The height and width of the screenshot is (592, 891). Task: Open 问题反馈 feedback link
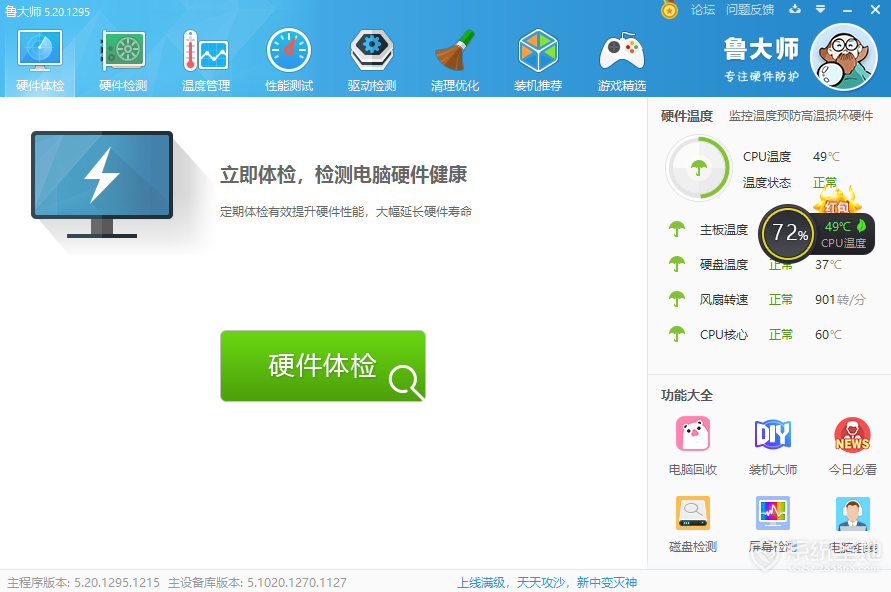tap(750, 10)
